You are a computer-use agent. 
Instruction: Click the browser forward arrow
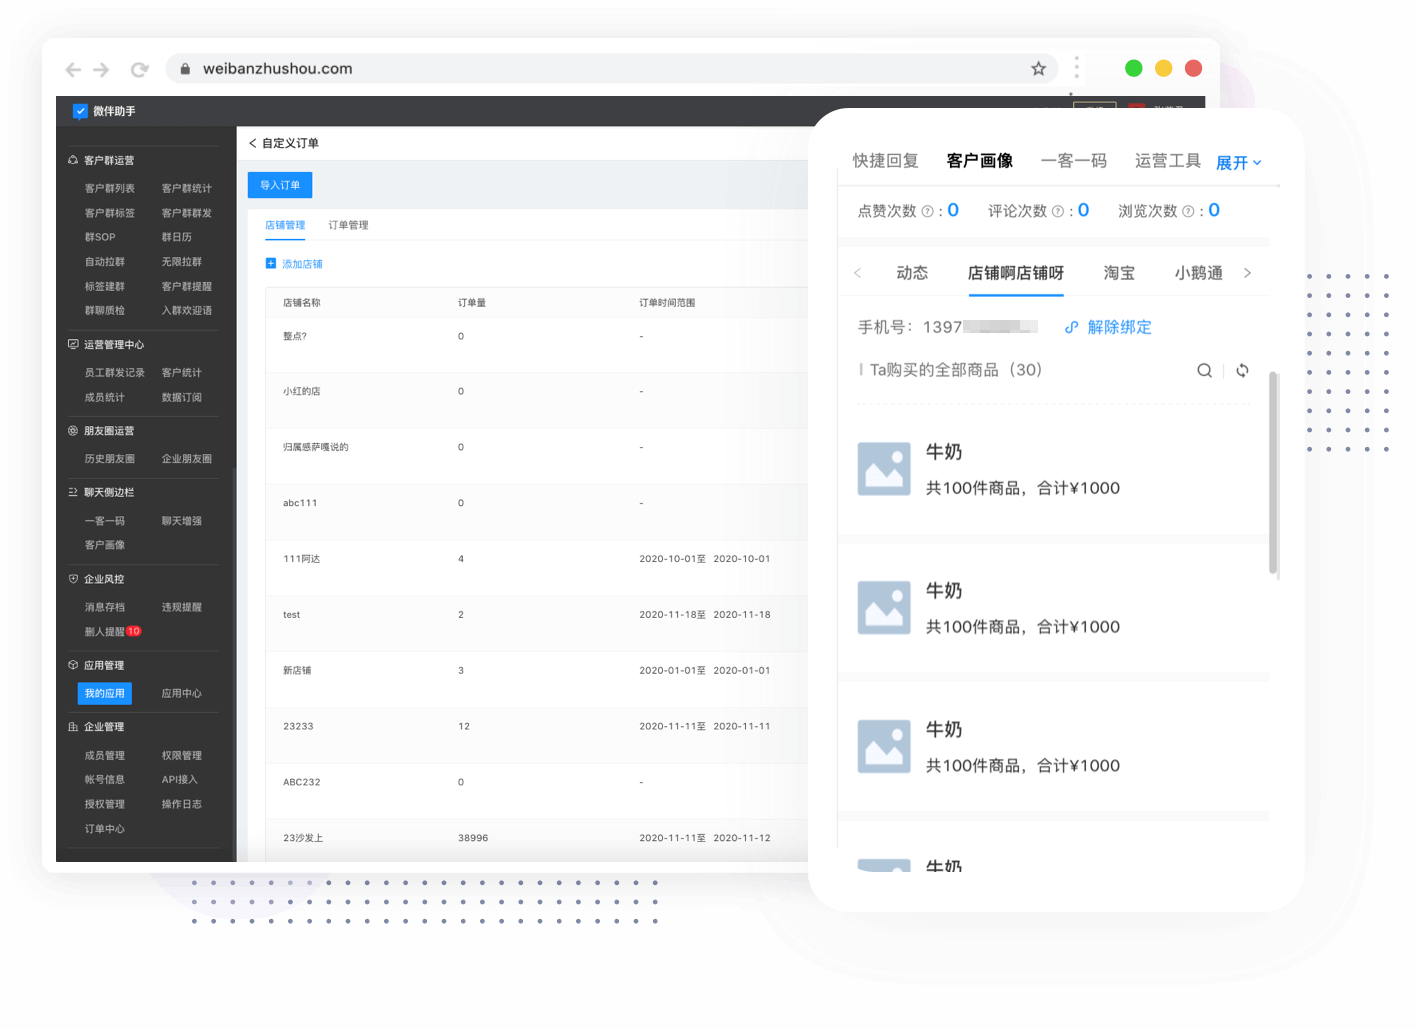click(101, 69)
